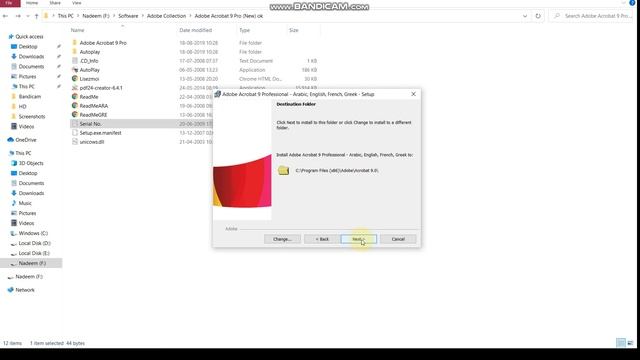Open OneDrive in navigation pane
Screen dimensions: 640x360
tap(26, 140)
